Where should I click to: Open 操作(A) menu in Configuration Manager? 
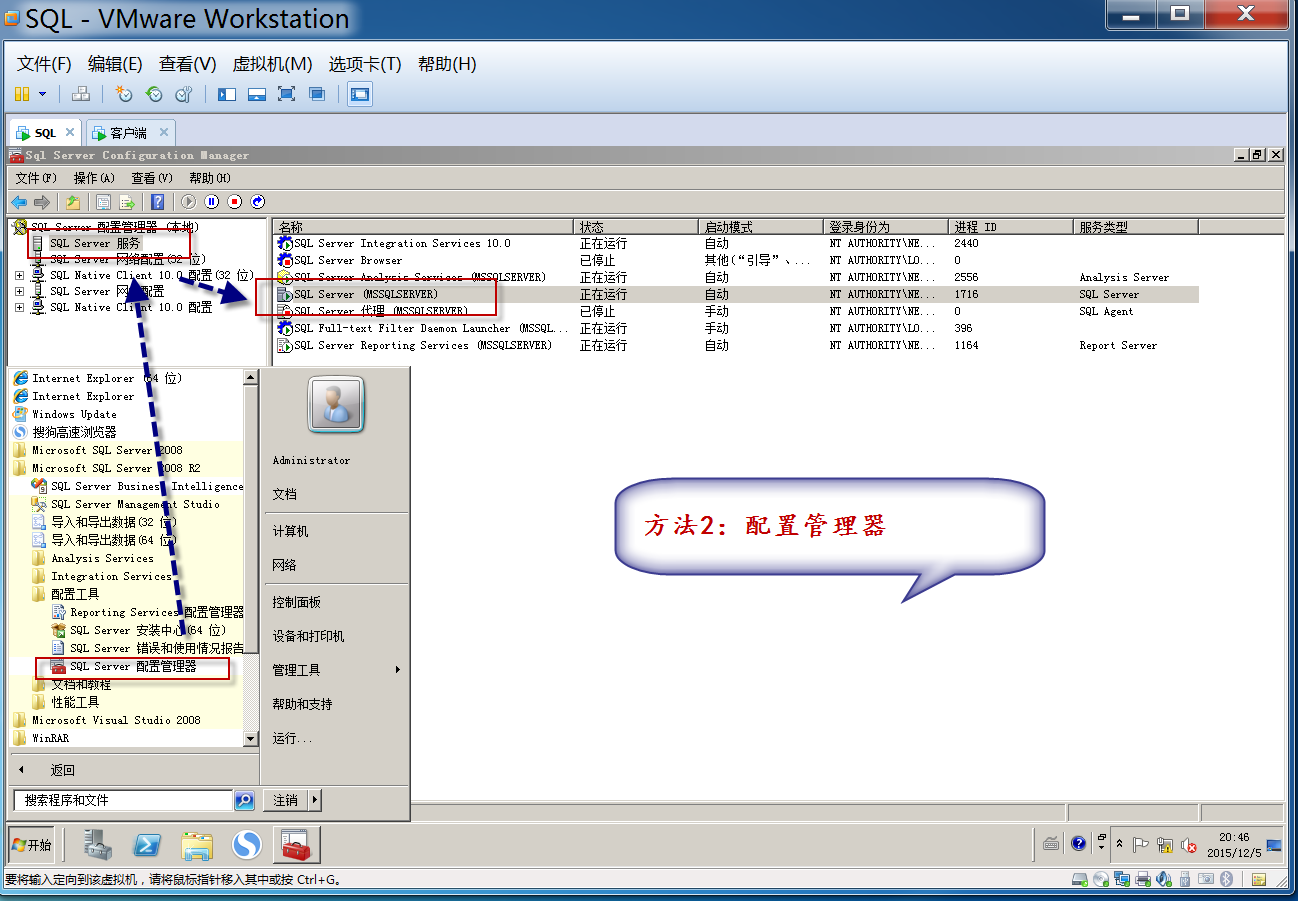click(x=95, y=178)
